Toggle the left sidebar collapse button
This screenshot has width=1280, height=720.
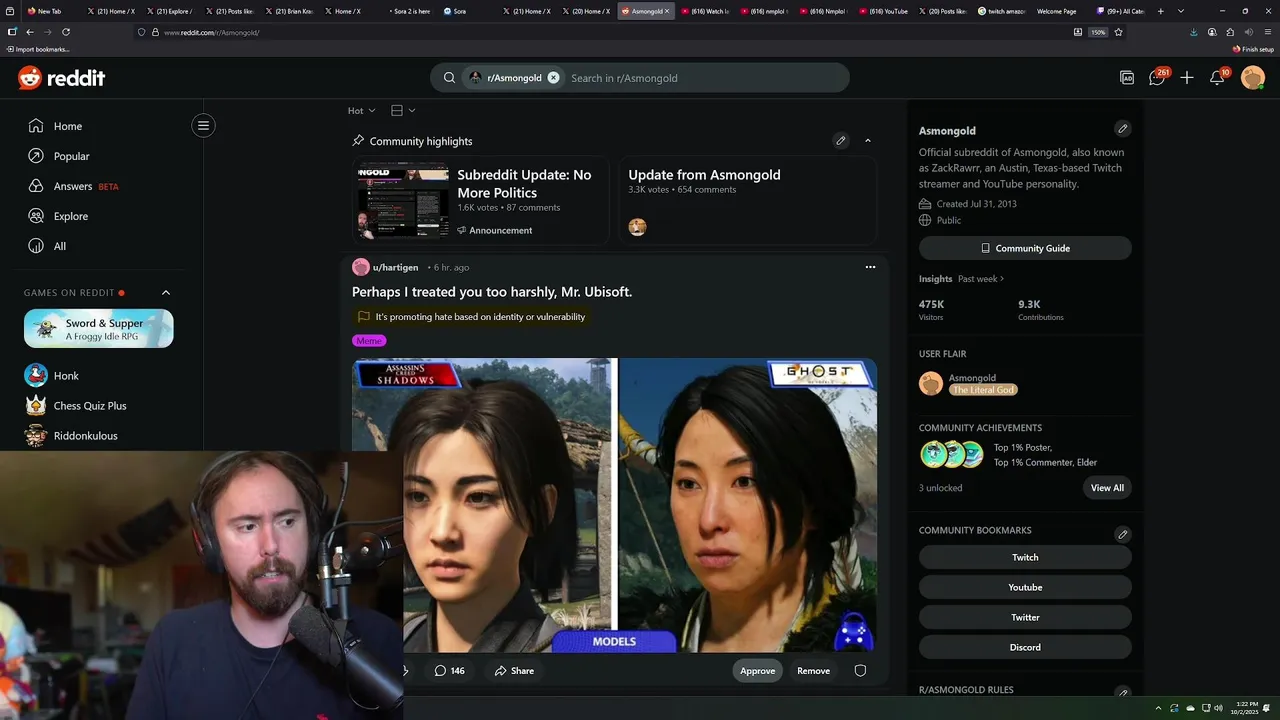[203, 125]
